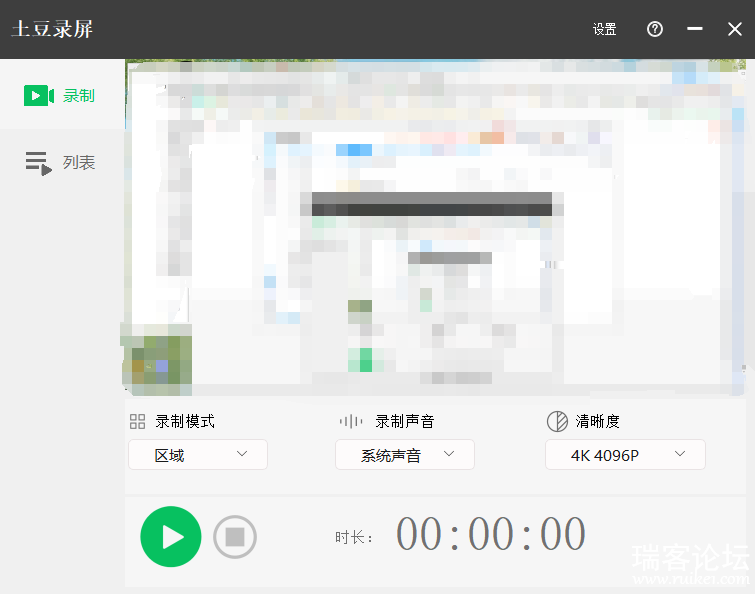Click the 清晰度 label
Screen dimensions: 755x594
[597, 422]
